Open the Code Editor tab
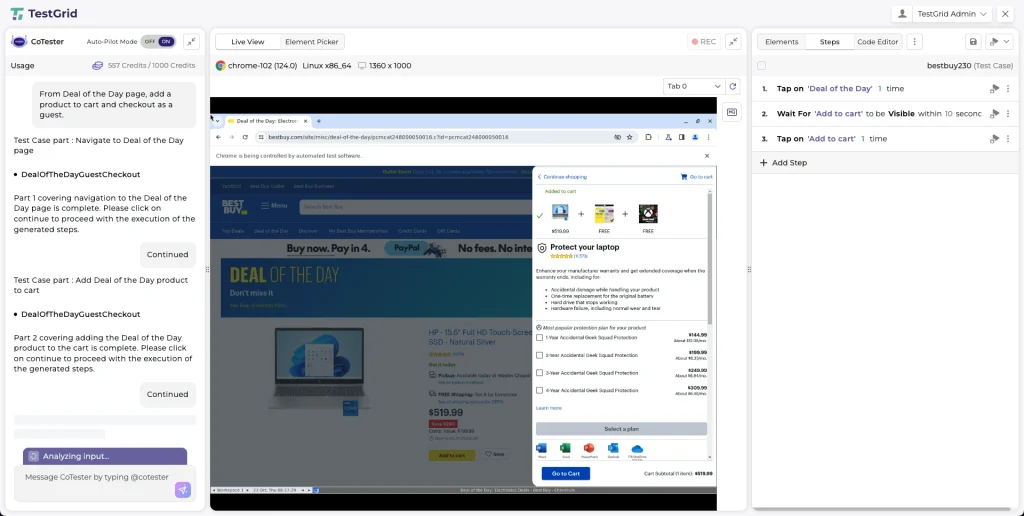1024x516 pixels. (x=878, y=42)
